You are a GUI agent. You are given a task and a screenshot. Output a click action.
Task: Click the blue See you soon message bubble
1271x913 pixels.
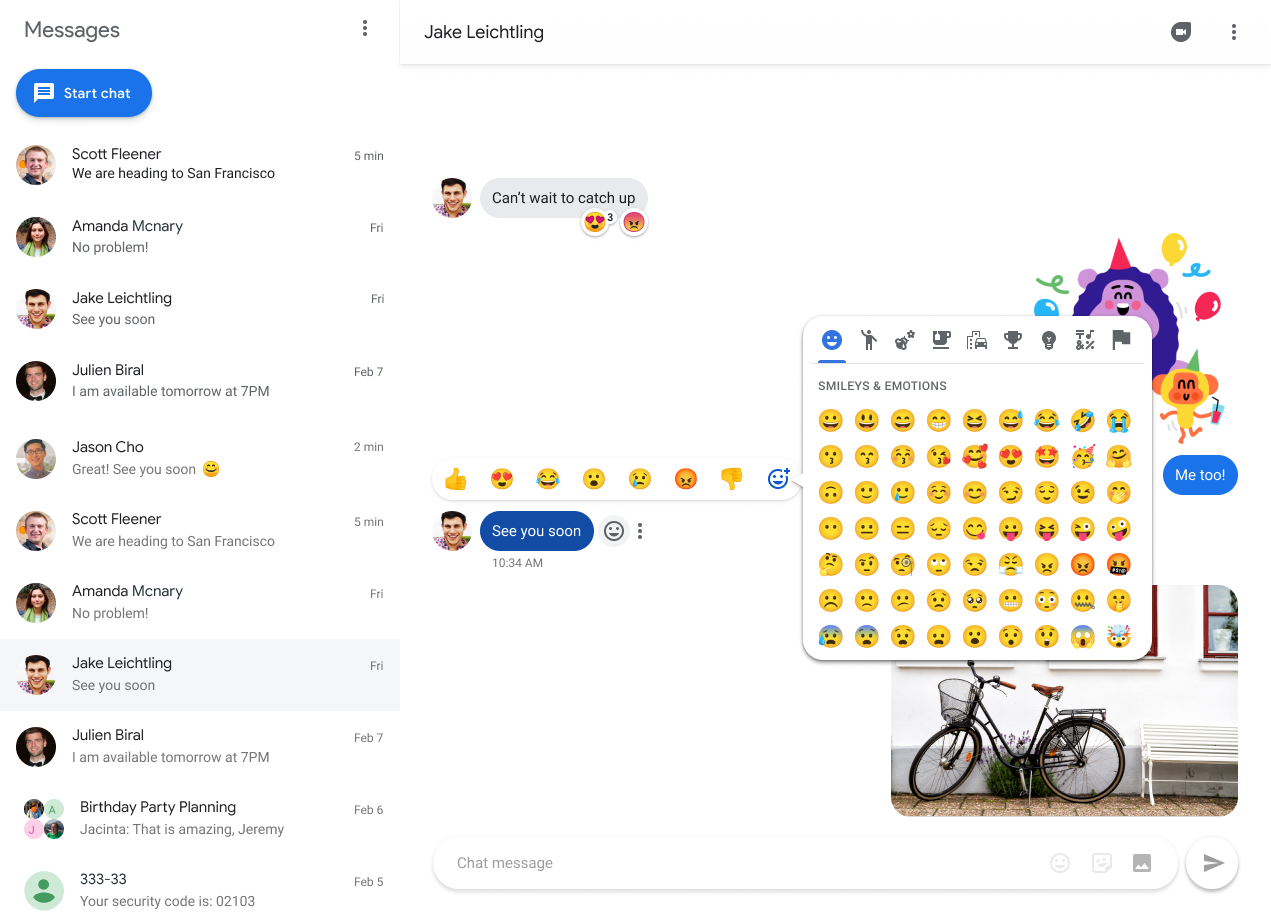(536, 531)
